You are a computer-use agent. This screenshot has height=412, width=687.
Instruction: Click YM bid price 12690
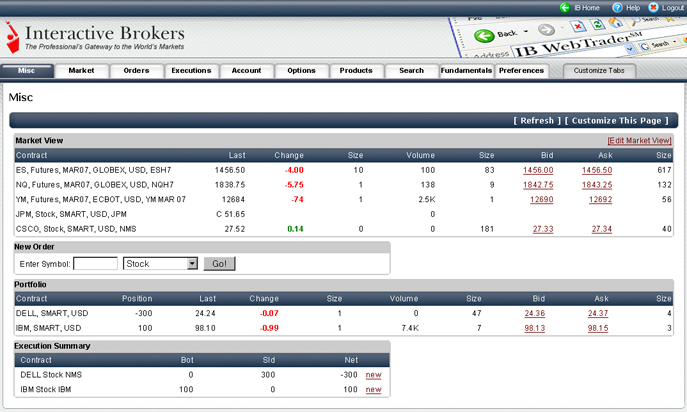tap(542, 199)
